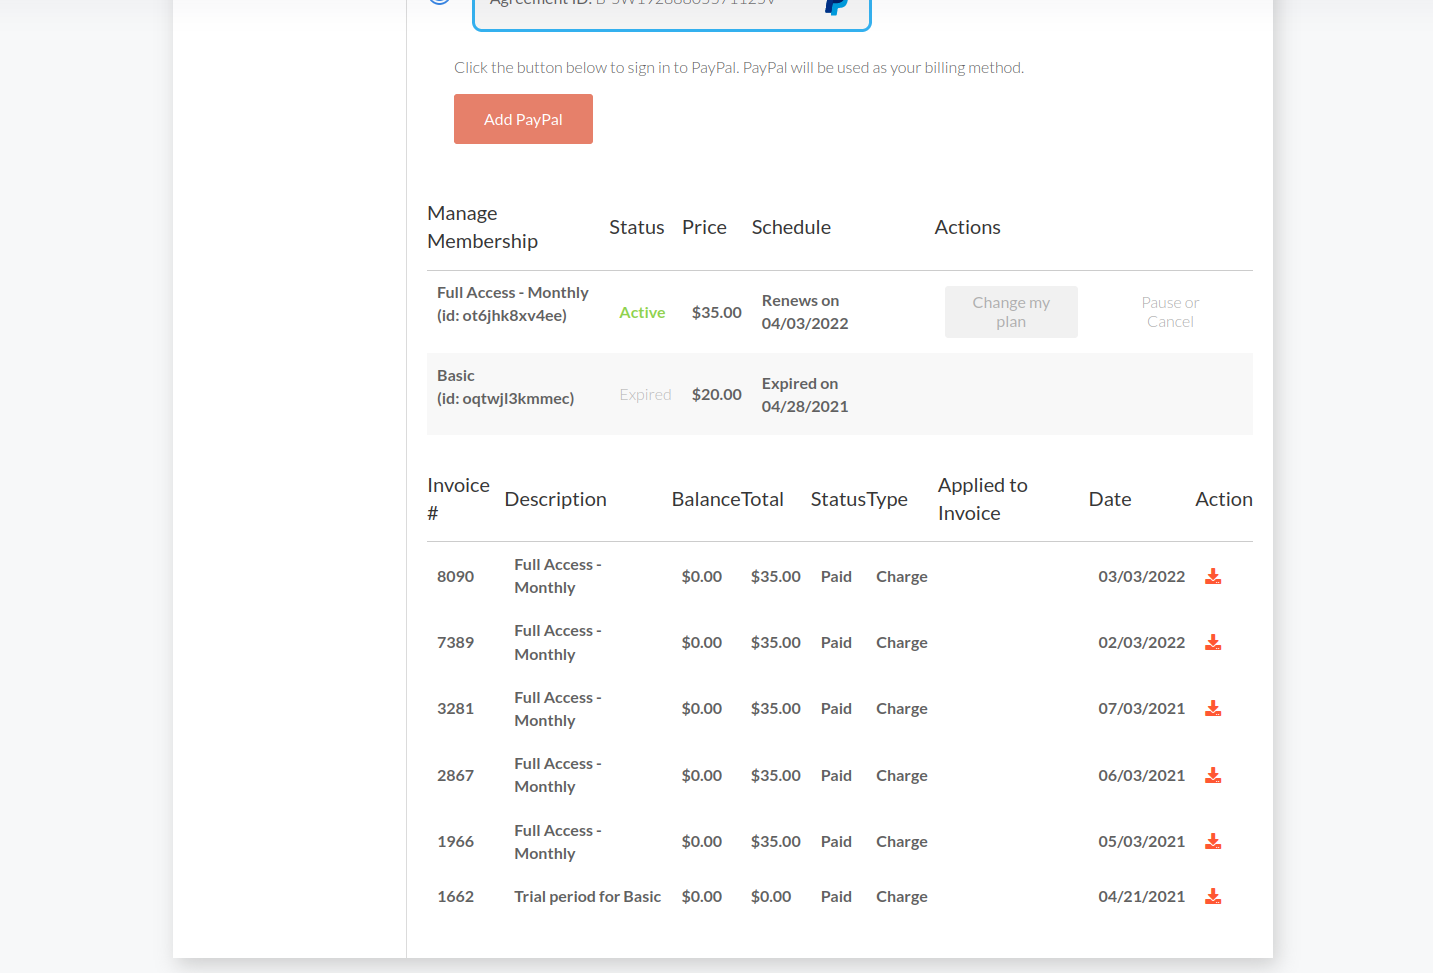1433x973 pixels.
Task: Click the Trial period for Basic description
Action: click(587, 897)
